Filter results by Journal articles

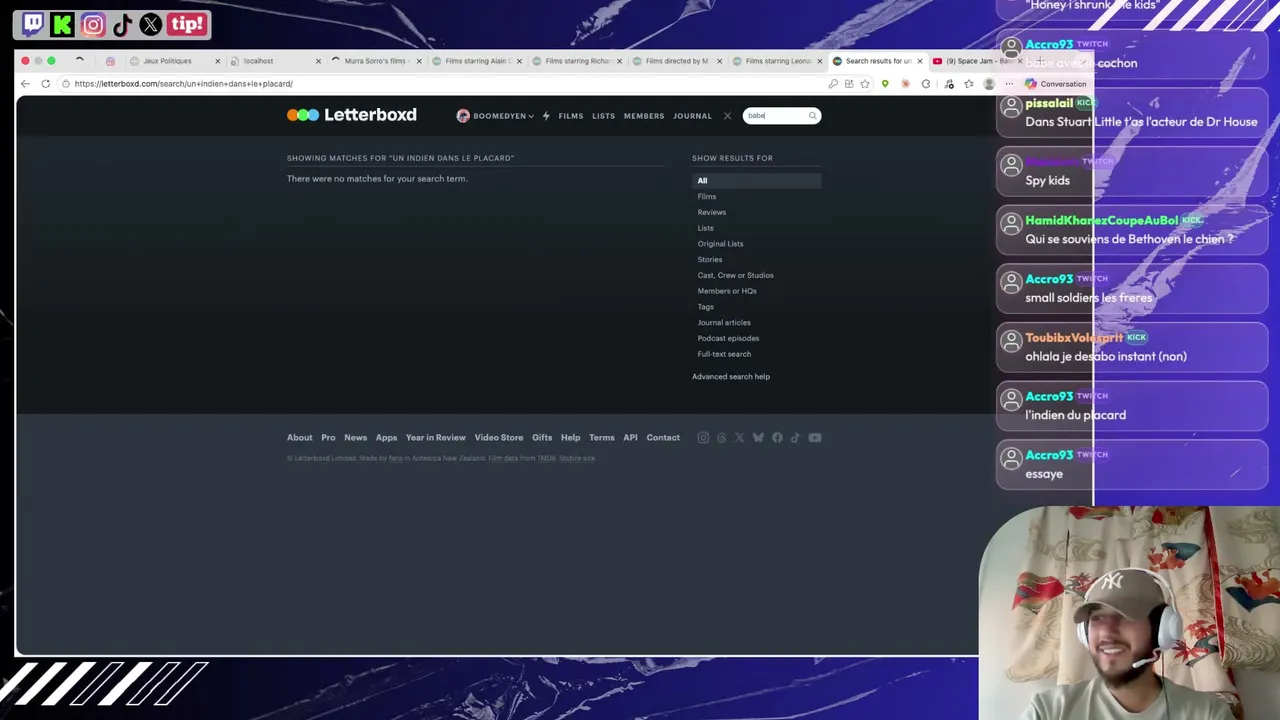[x=724, y=323]
